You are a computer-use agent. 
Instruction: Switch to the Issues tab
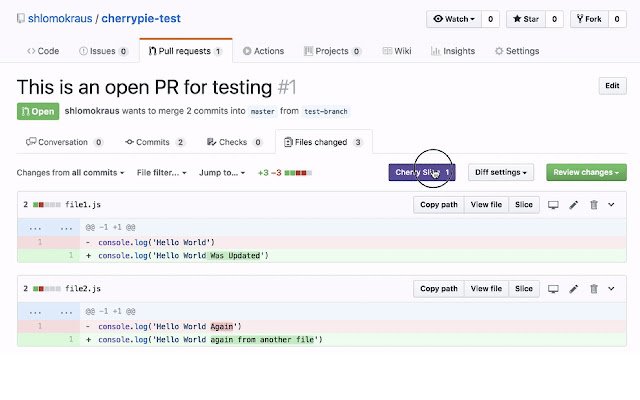coord(104,51)
